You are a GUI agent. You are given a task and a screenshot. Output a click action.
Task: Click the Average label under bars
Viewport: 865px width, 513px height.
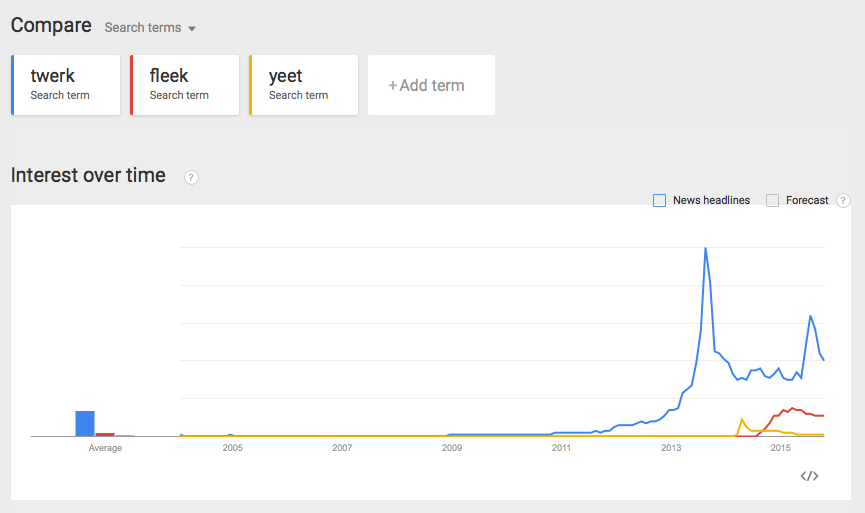point(105,448)
